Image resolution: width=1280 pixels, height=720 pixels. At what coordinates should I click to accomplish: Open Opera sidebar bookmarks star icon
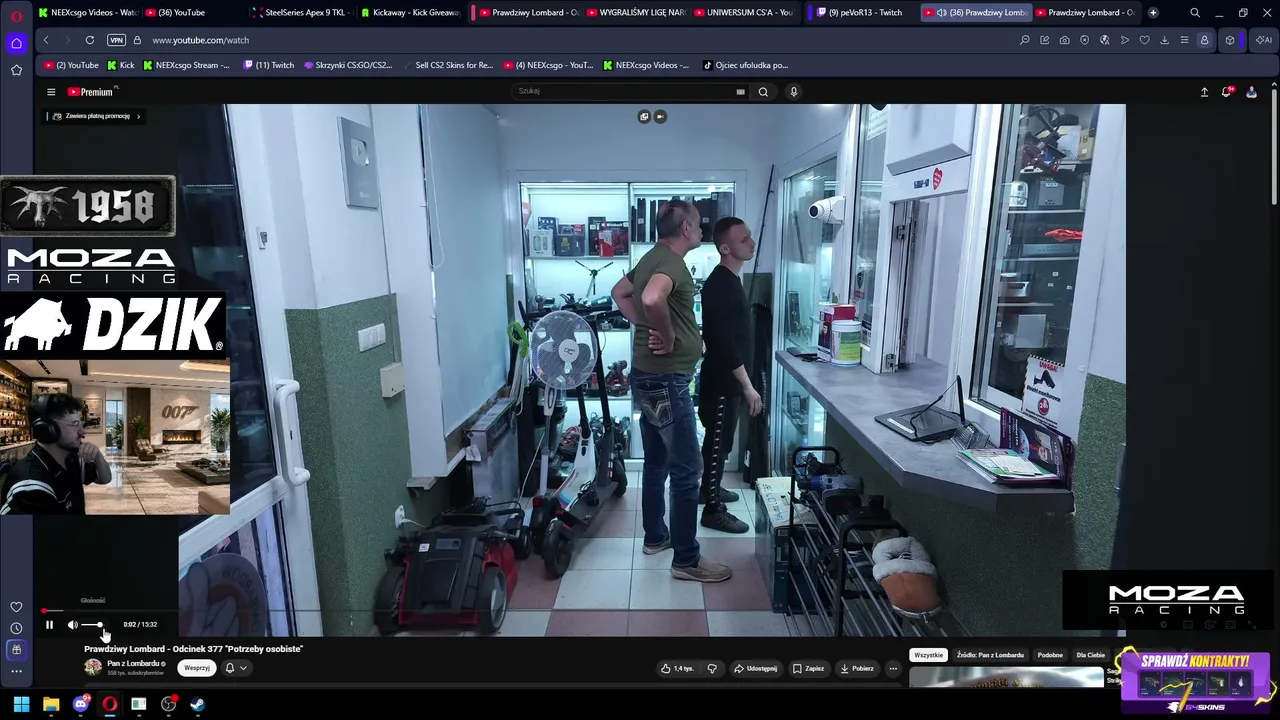click(16, 70)
